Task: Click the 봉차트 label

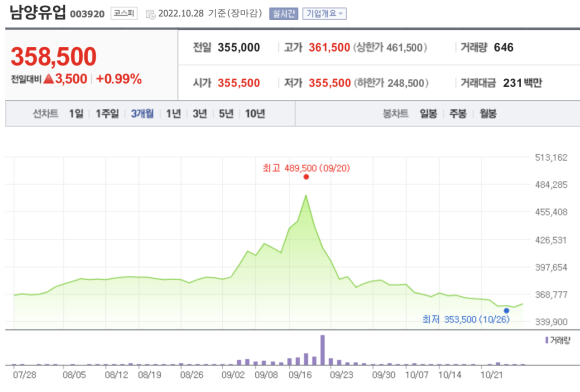Action: coord(395,114)
